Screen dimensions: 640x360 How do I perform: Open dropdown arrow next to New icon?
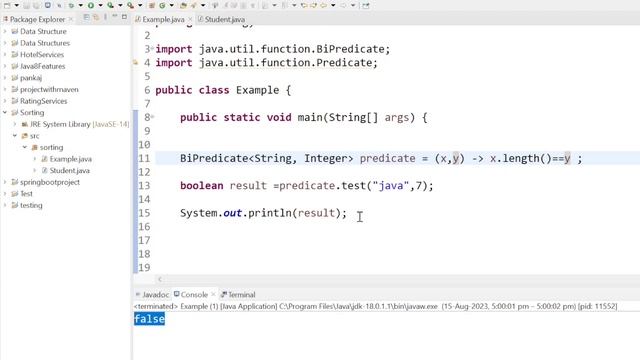click(17, 5)
